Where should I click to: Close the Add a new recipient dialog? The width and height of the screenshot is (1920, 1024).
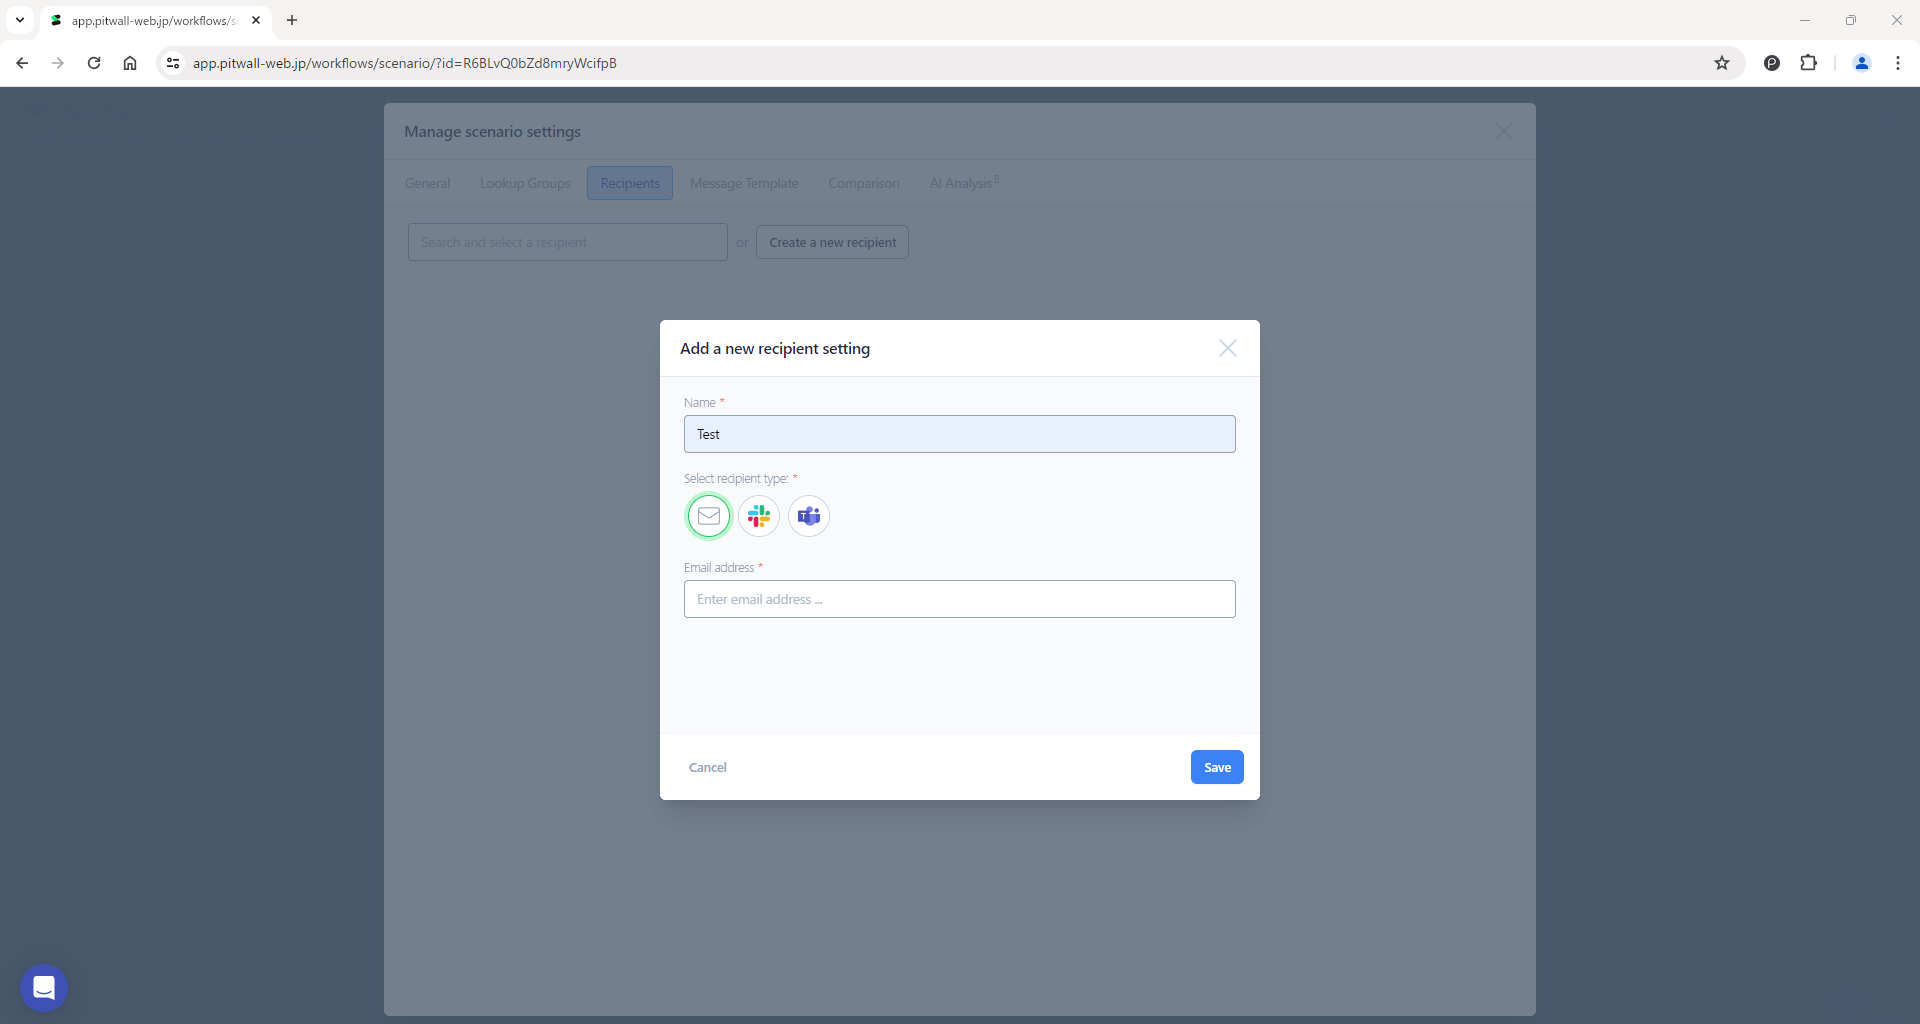pos(1227,348)
